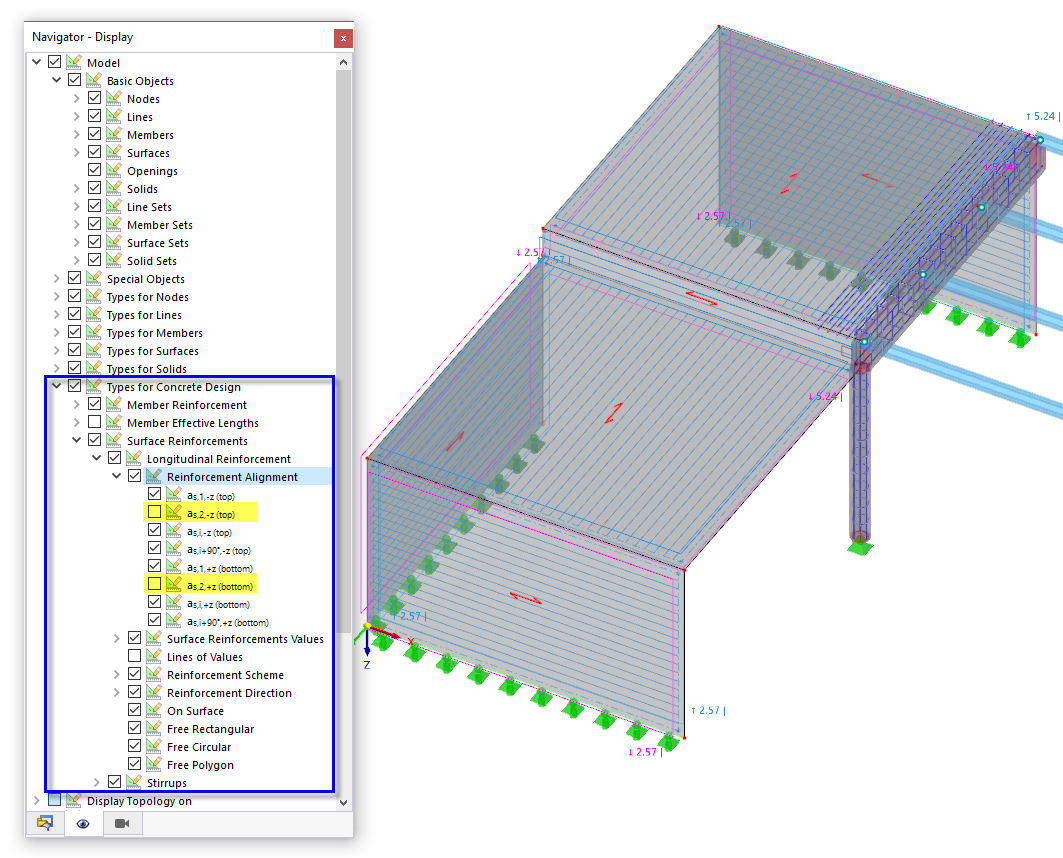Click the Openings display icon

pyautogui.click(x=114, y=170)
